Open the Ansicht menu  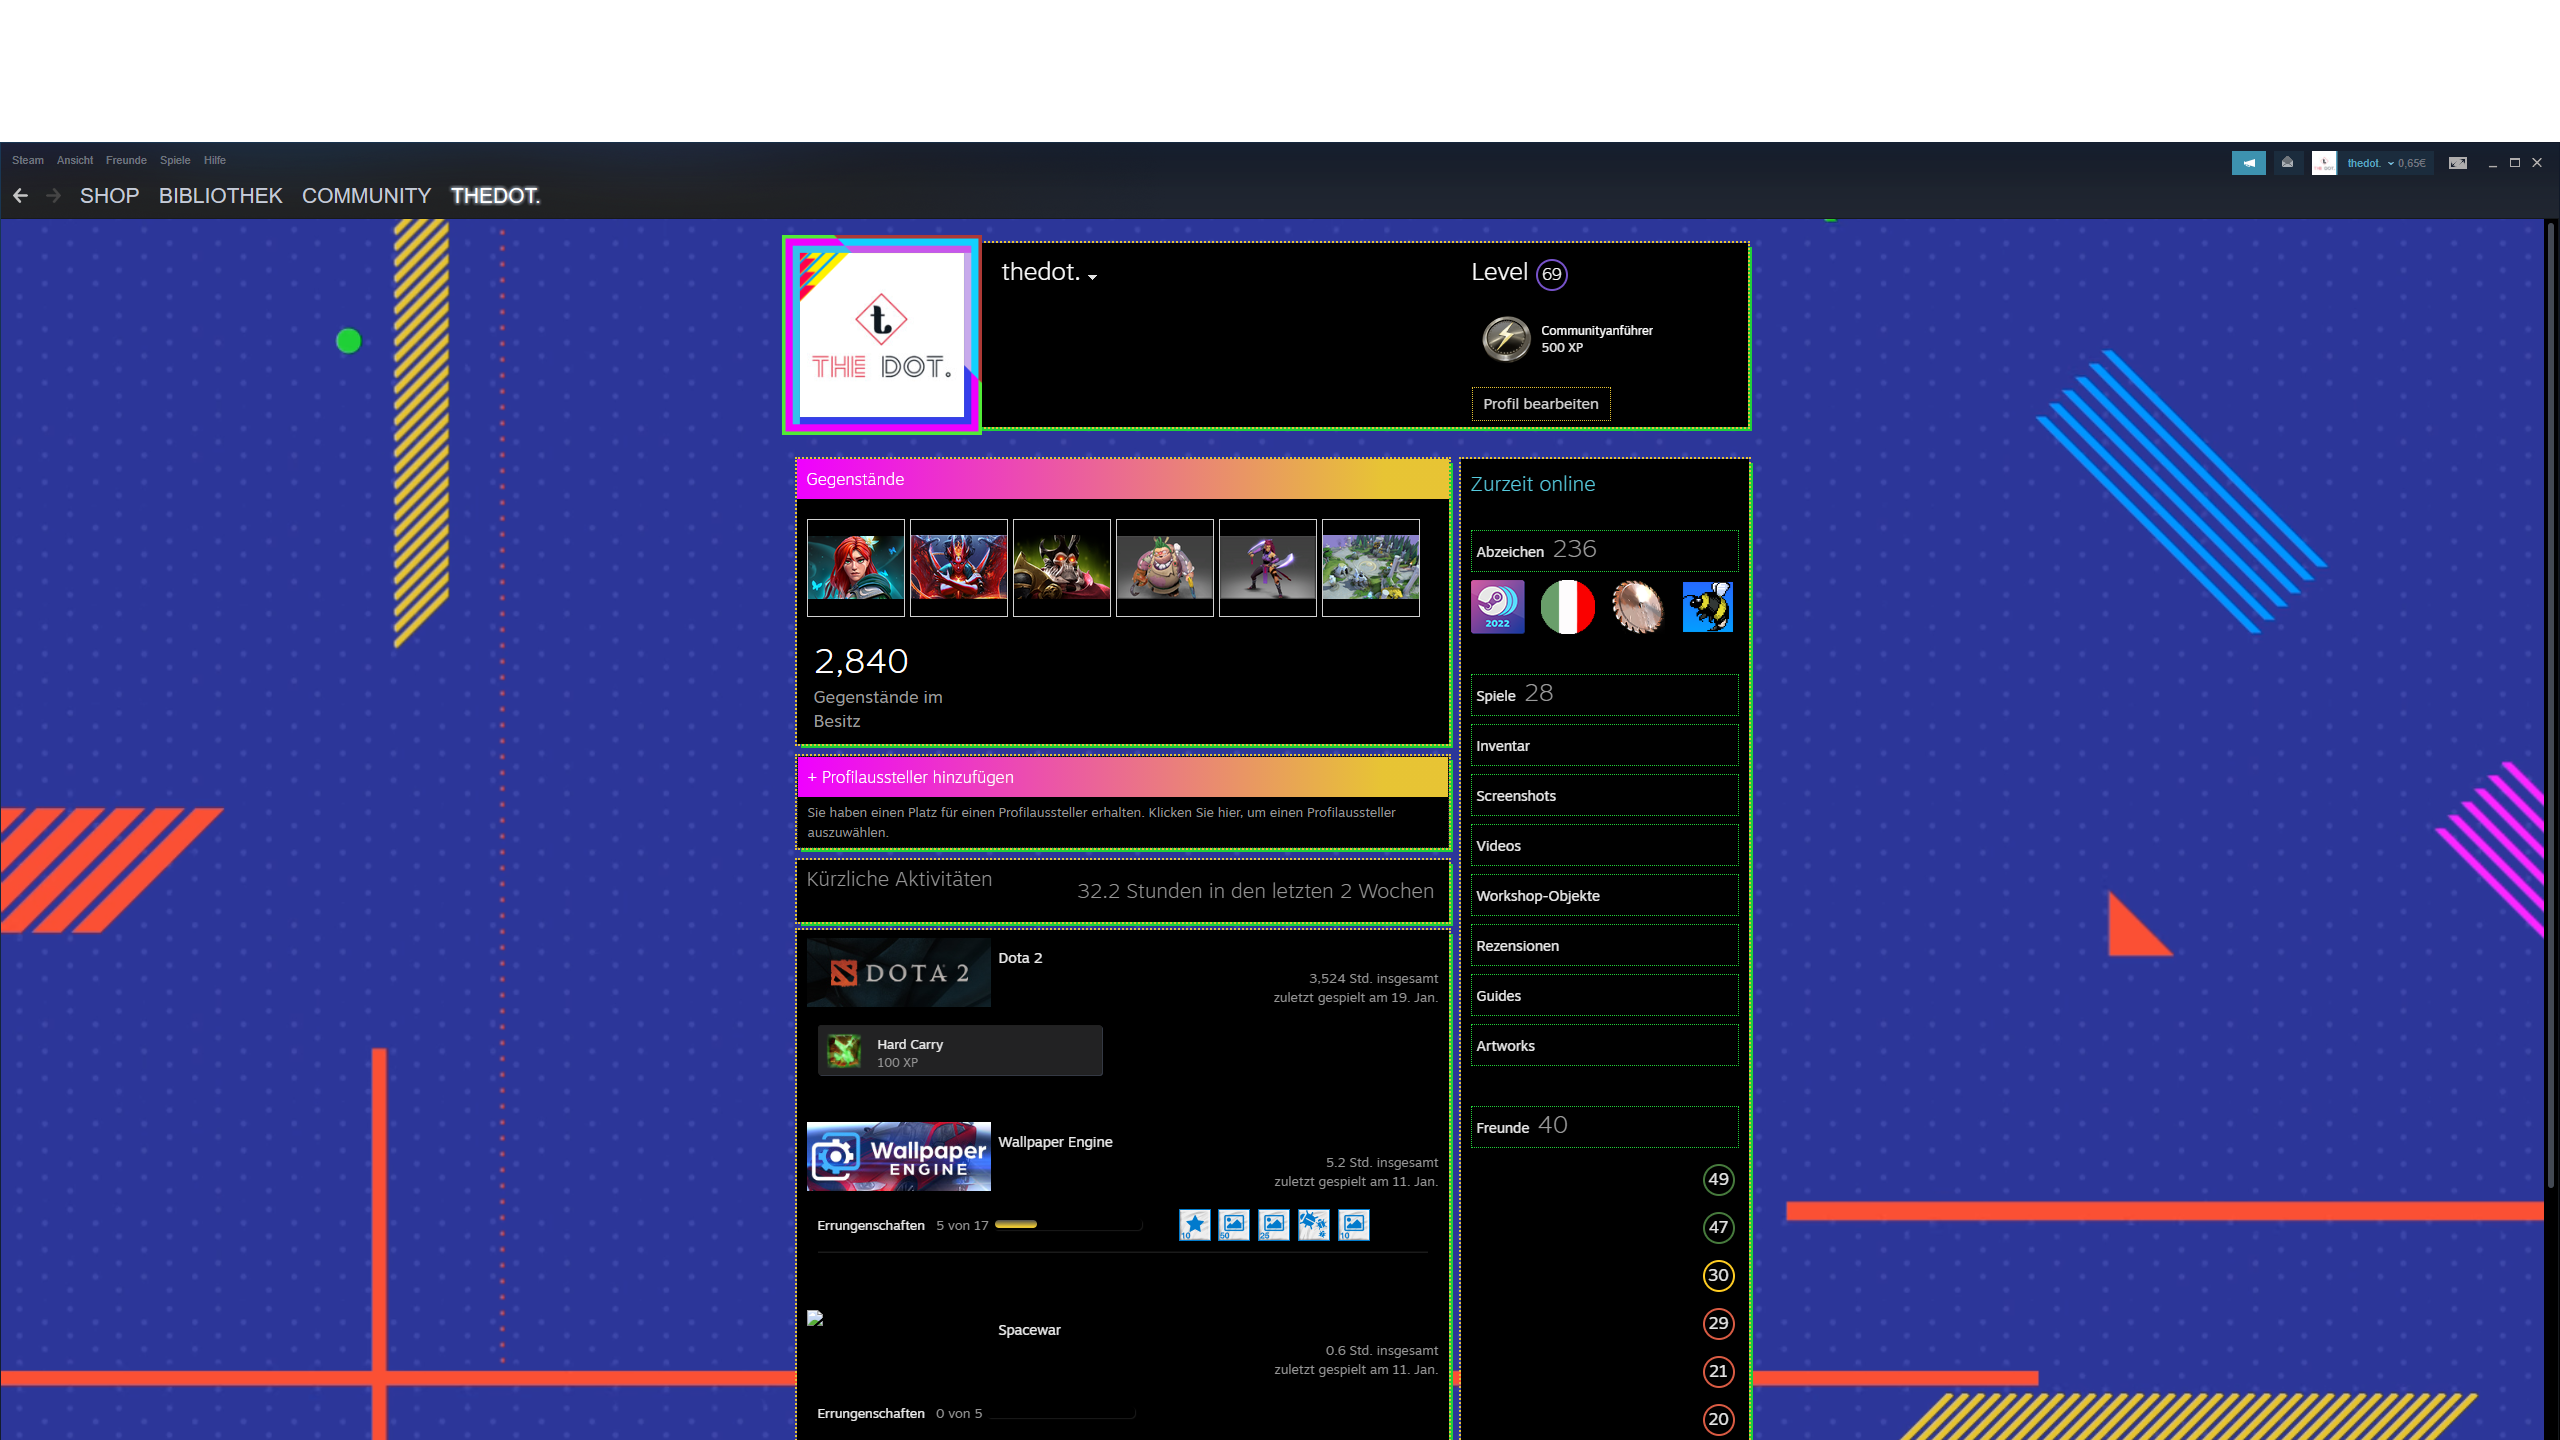tap(75, 160)
